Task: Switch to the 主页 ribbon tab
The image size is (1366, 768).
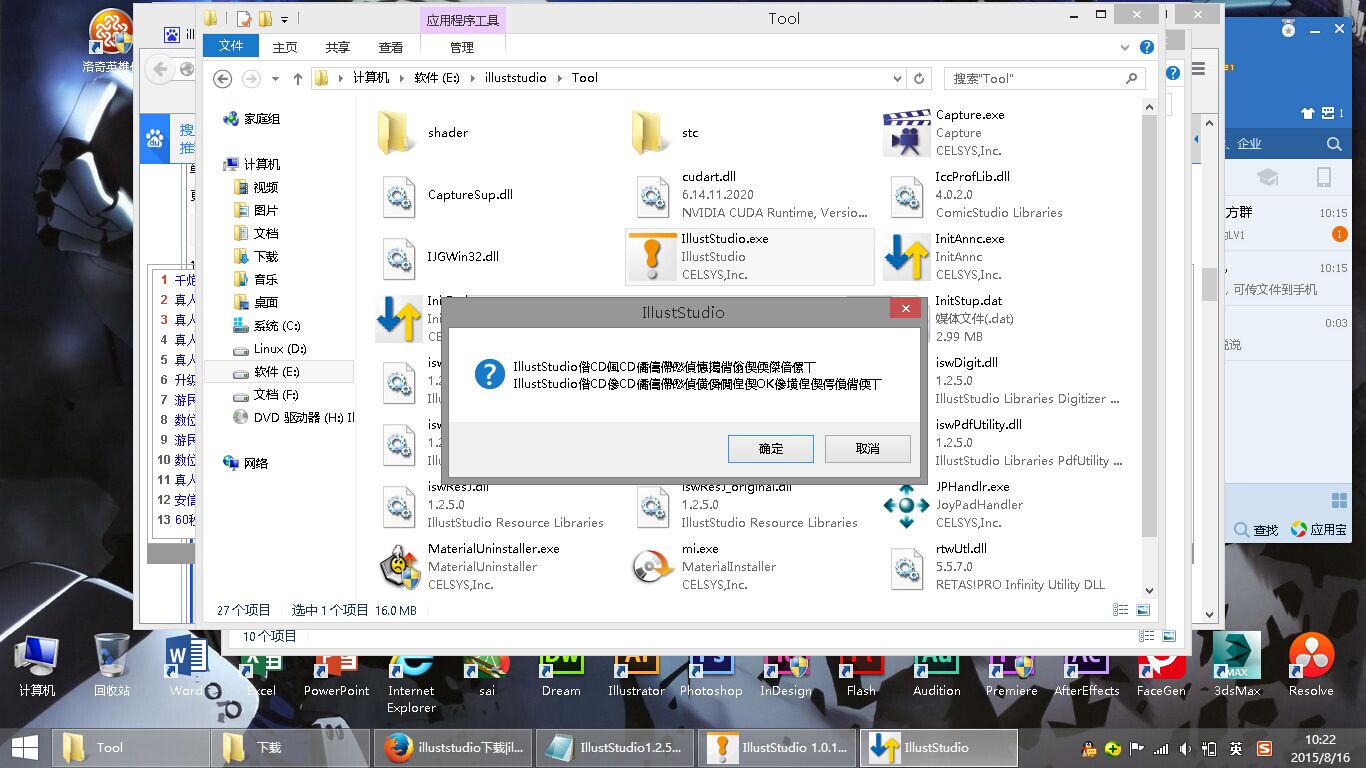Action: tap(285, 47)
